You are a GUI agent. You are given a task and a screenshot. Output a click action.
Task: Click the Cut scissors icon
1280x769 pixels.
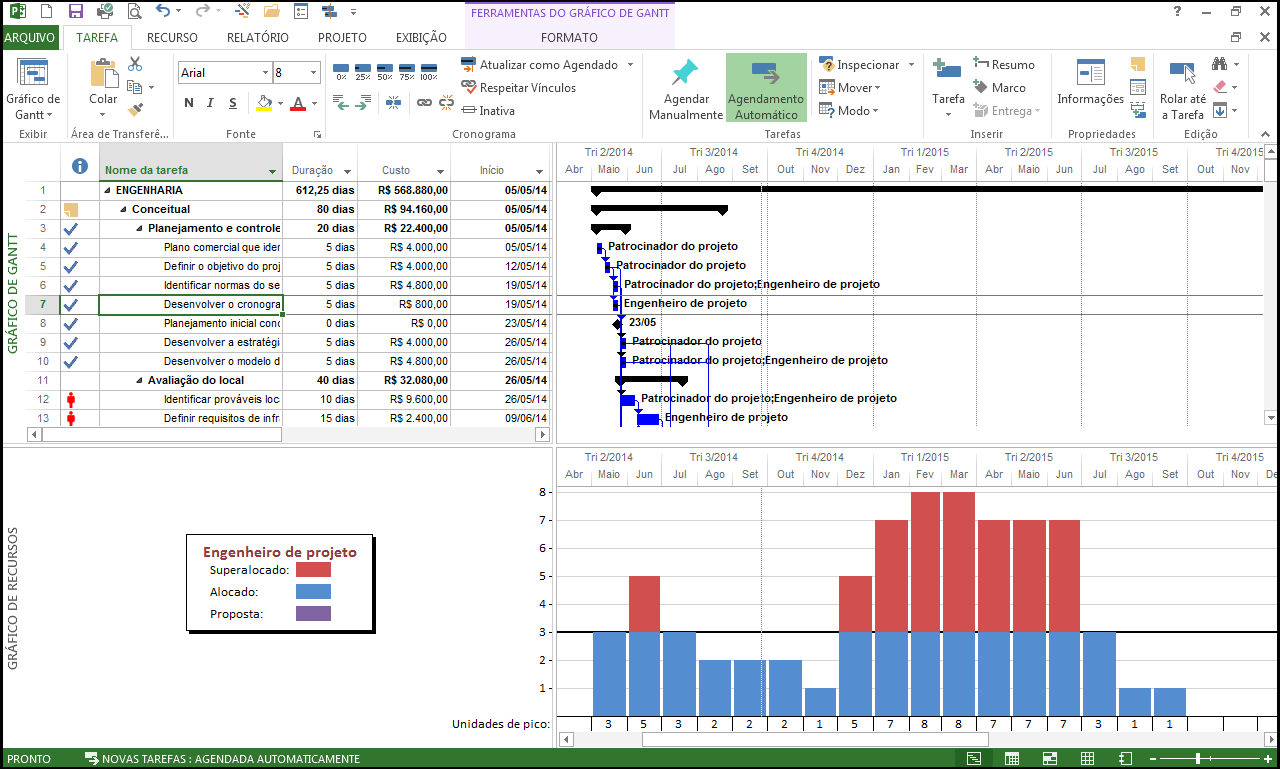pyautogui.click(x=135, y=64)
